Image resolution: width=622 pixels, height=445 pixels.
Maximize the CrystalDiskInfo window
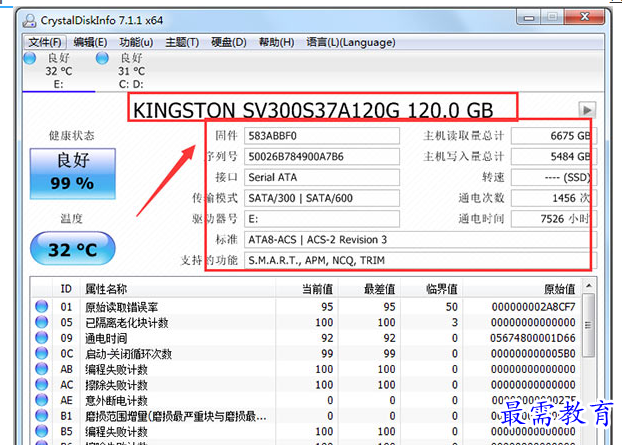tap(552, 17)
